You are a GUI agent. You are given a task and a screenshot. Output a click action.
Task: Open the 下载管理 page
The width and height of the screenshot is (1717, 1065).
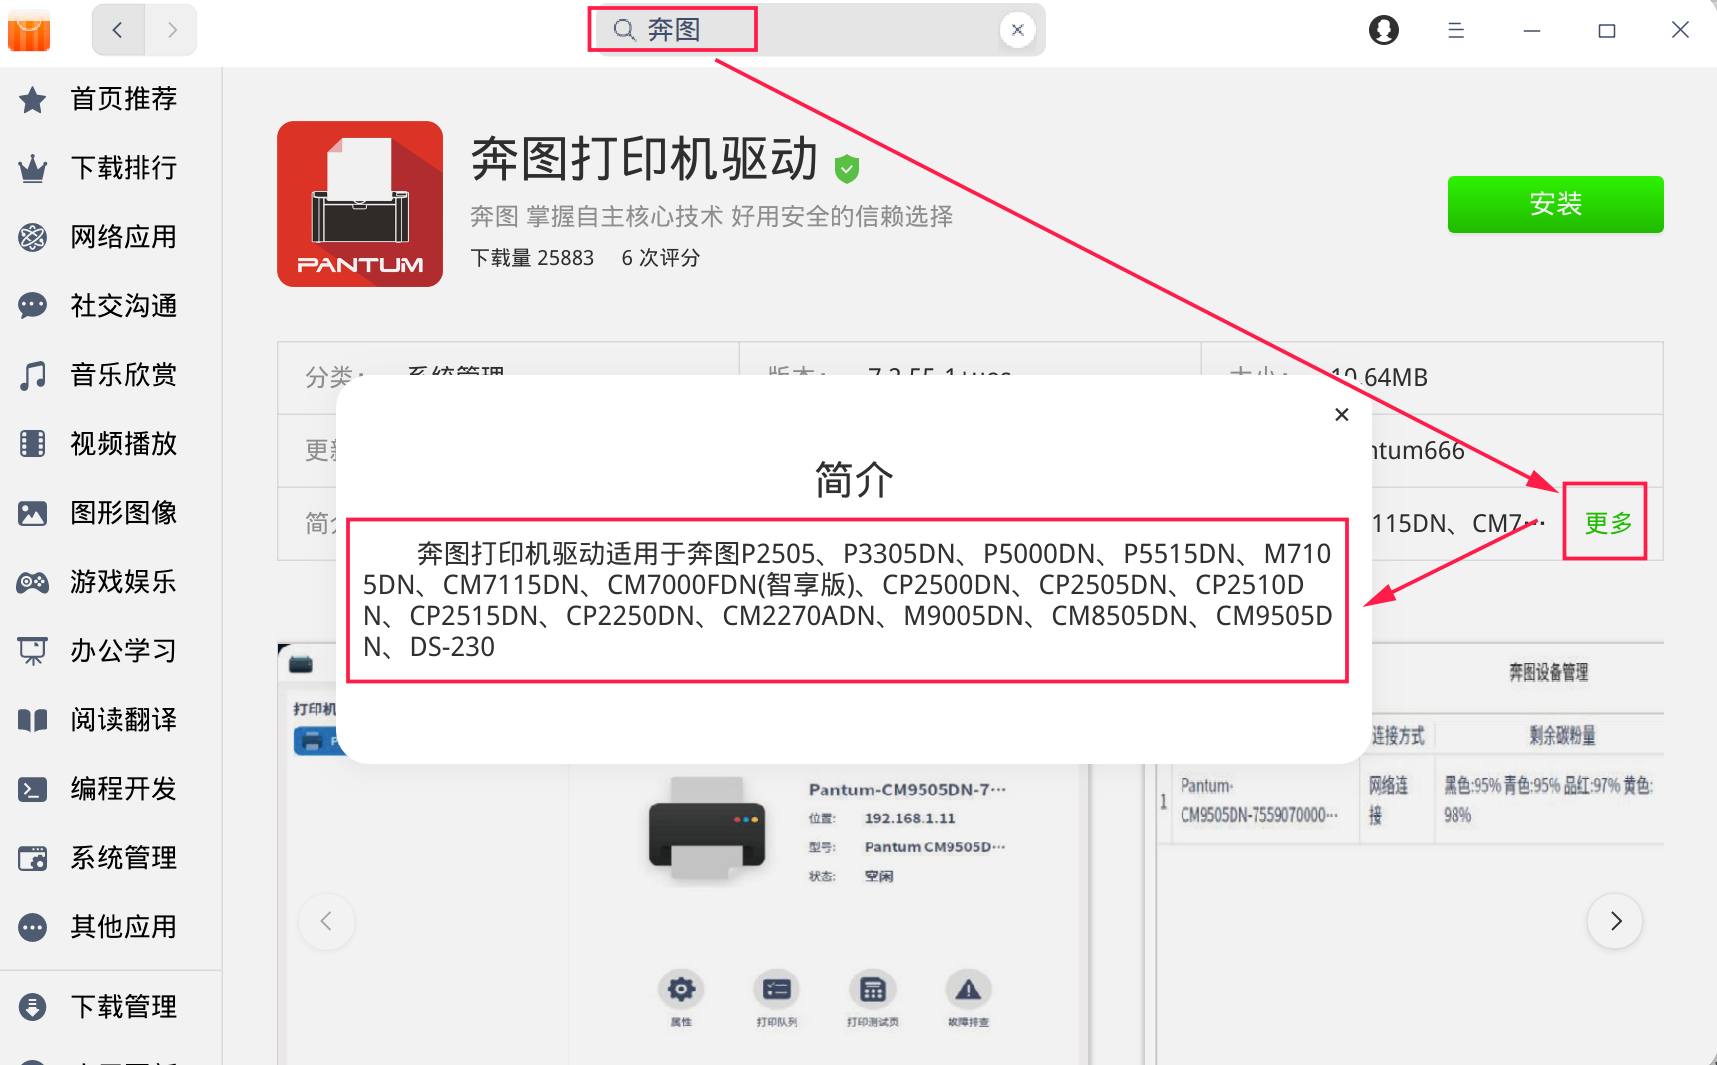[x=110, y=1007]
